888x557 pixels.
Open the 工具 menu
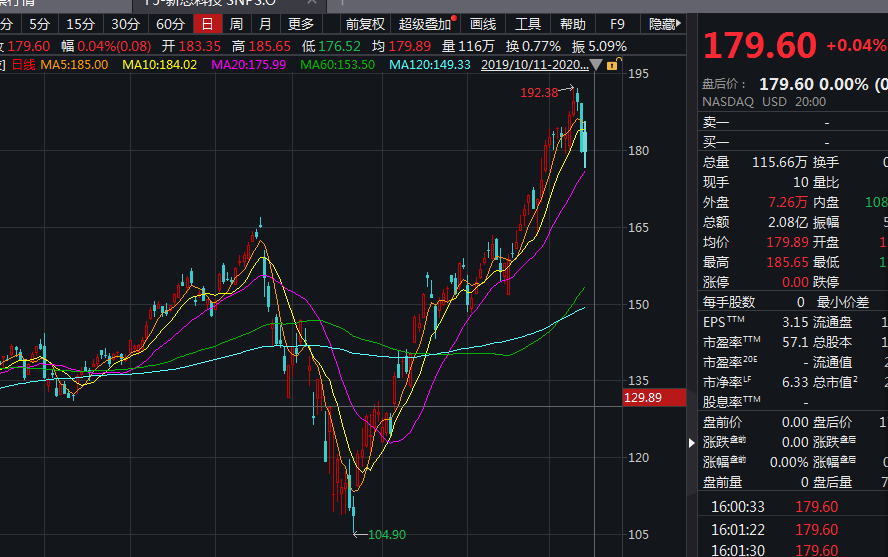[528, 24]
